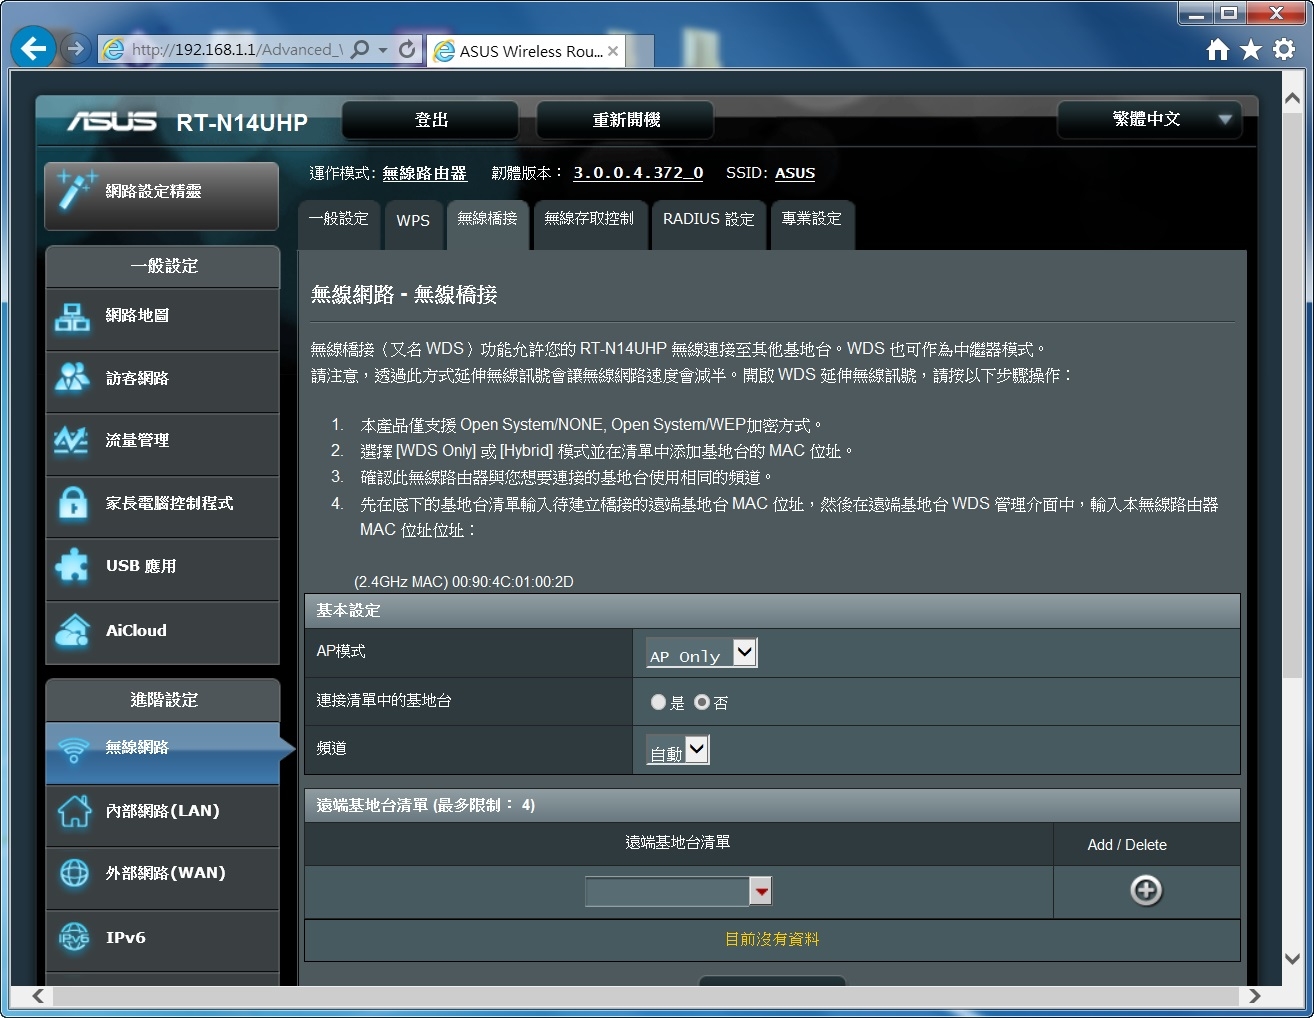The image size is (1314, 1018).
Task: Click the browser forward arrow
Action: tap(76, 48)
